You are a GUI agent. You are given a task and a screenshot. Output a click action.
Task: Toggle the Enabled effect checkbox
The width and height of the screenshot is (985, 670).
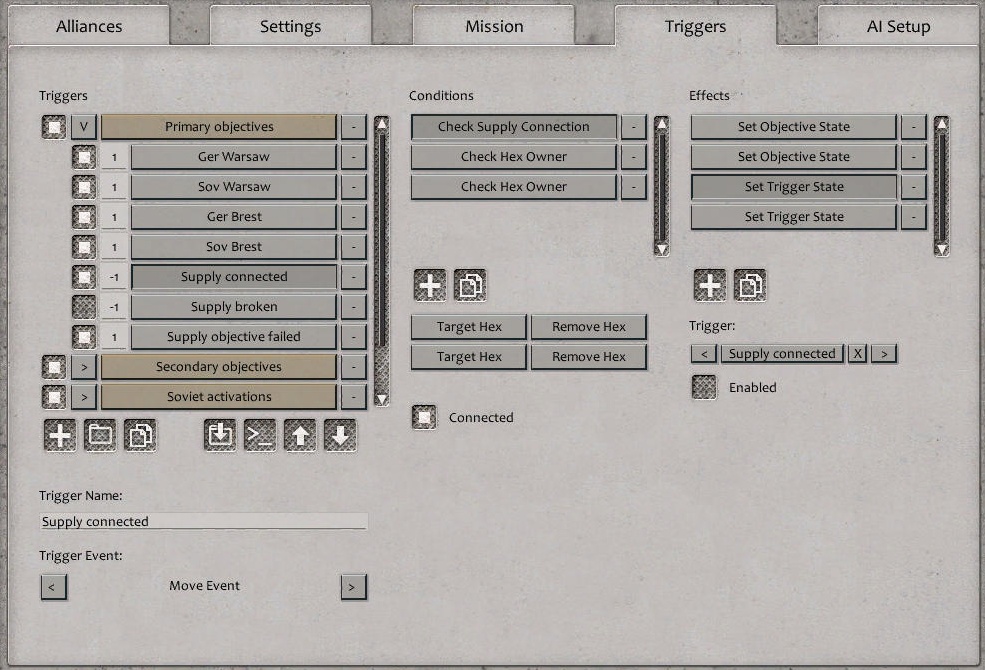pos(704,387)
